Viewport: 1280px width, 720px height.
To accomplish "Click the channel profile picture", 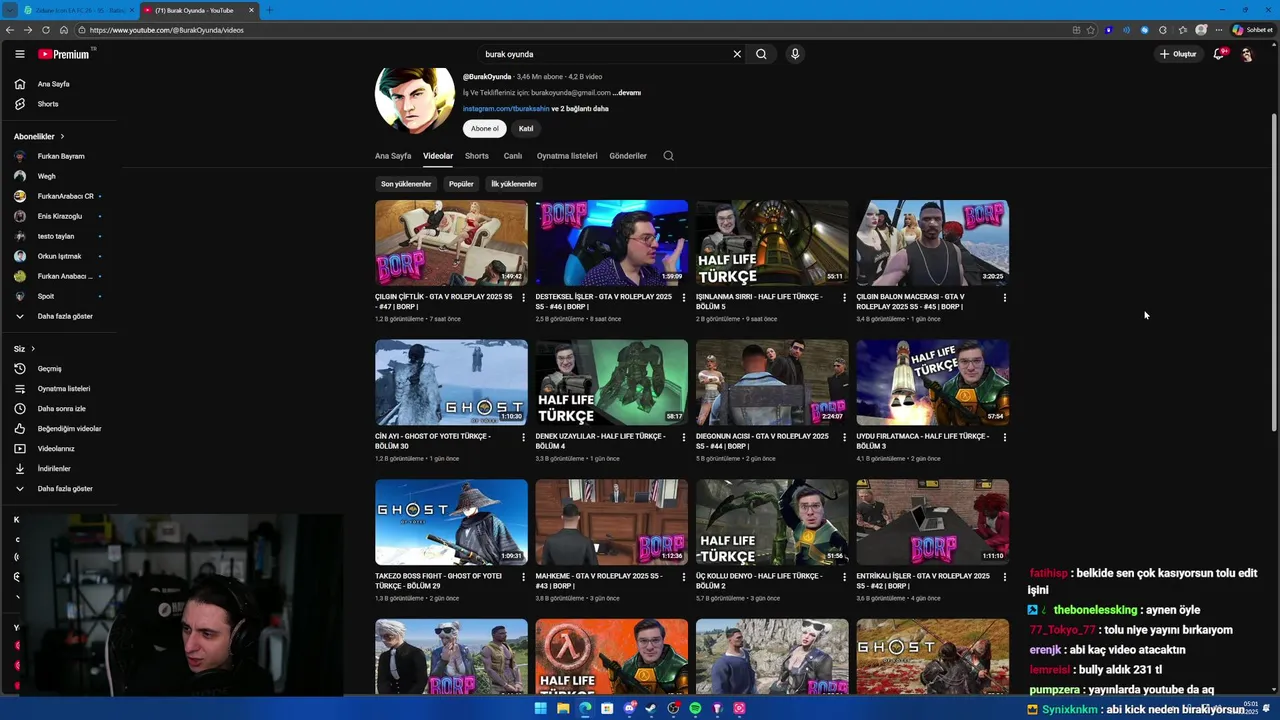I will 415,100.
